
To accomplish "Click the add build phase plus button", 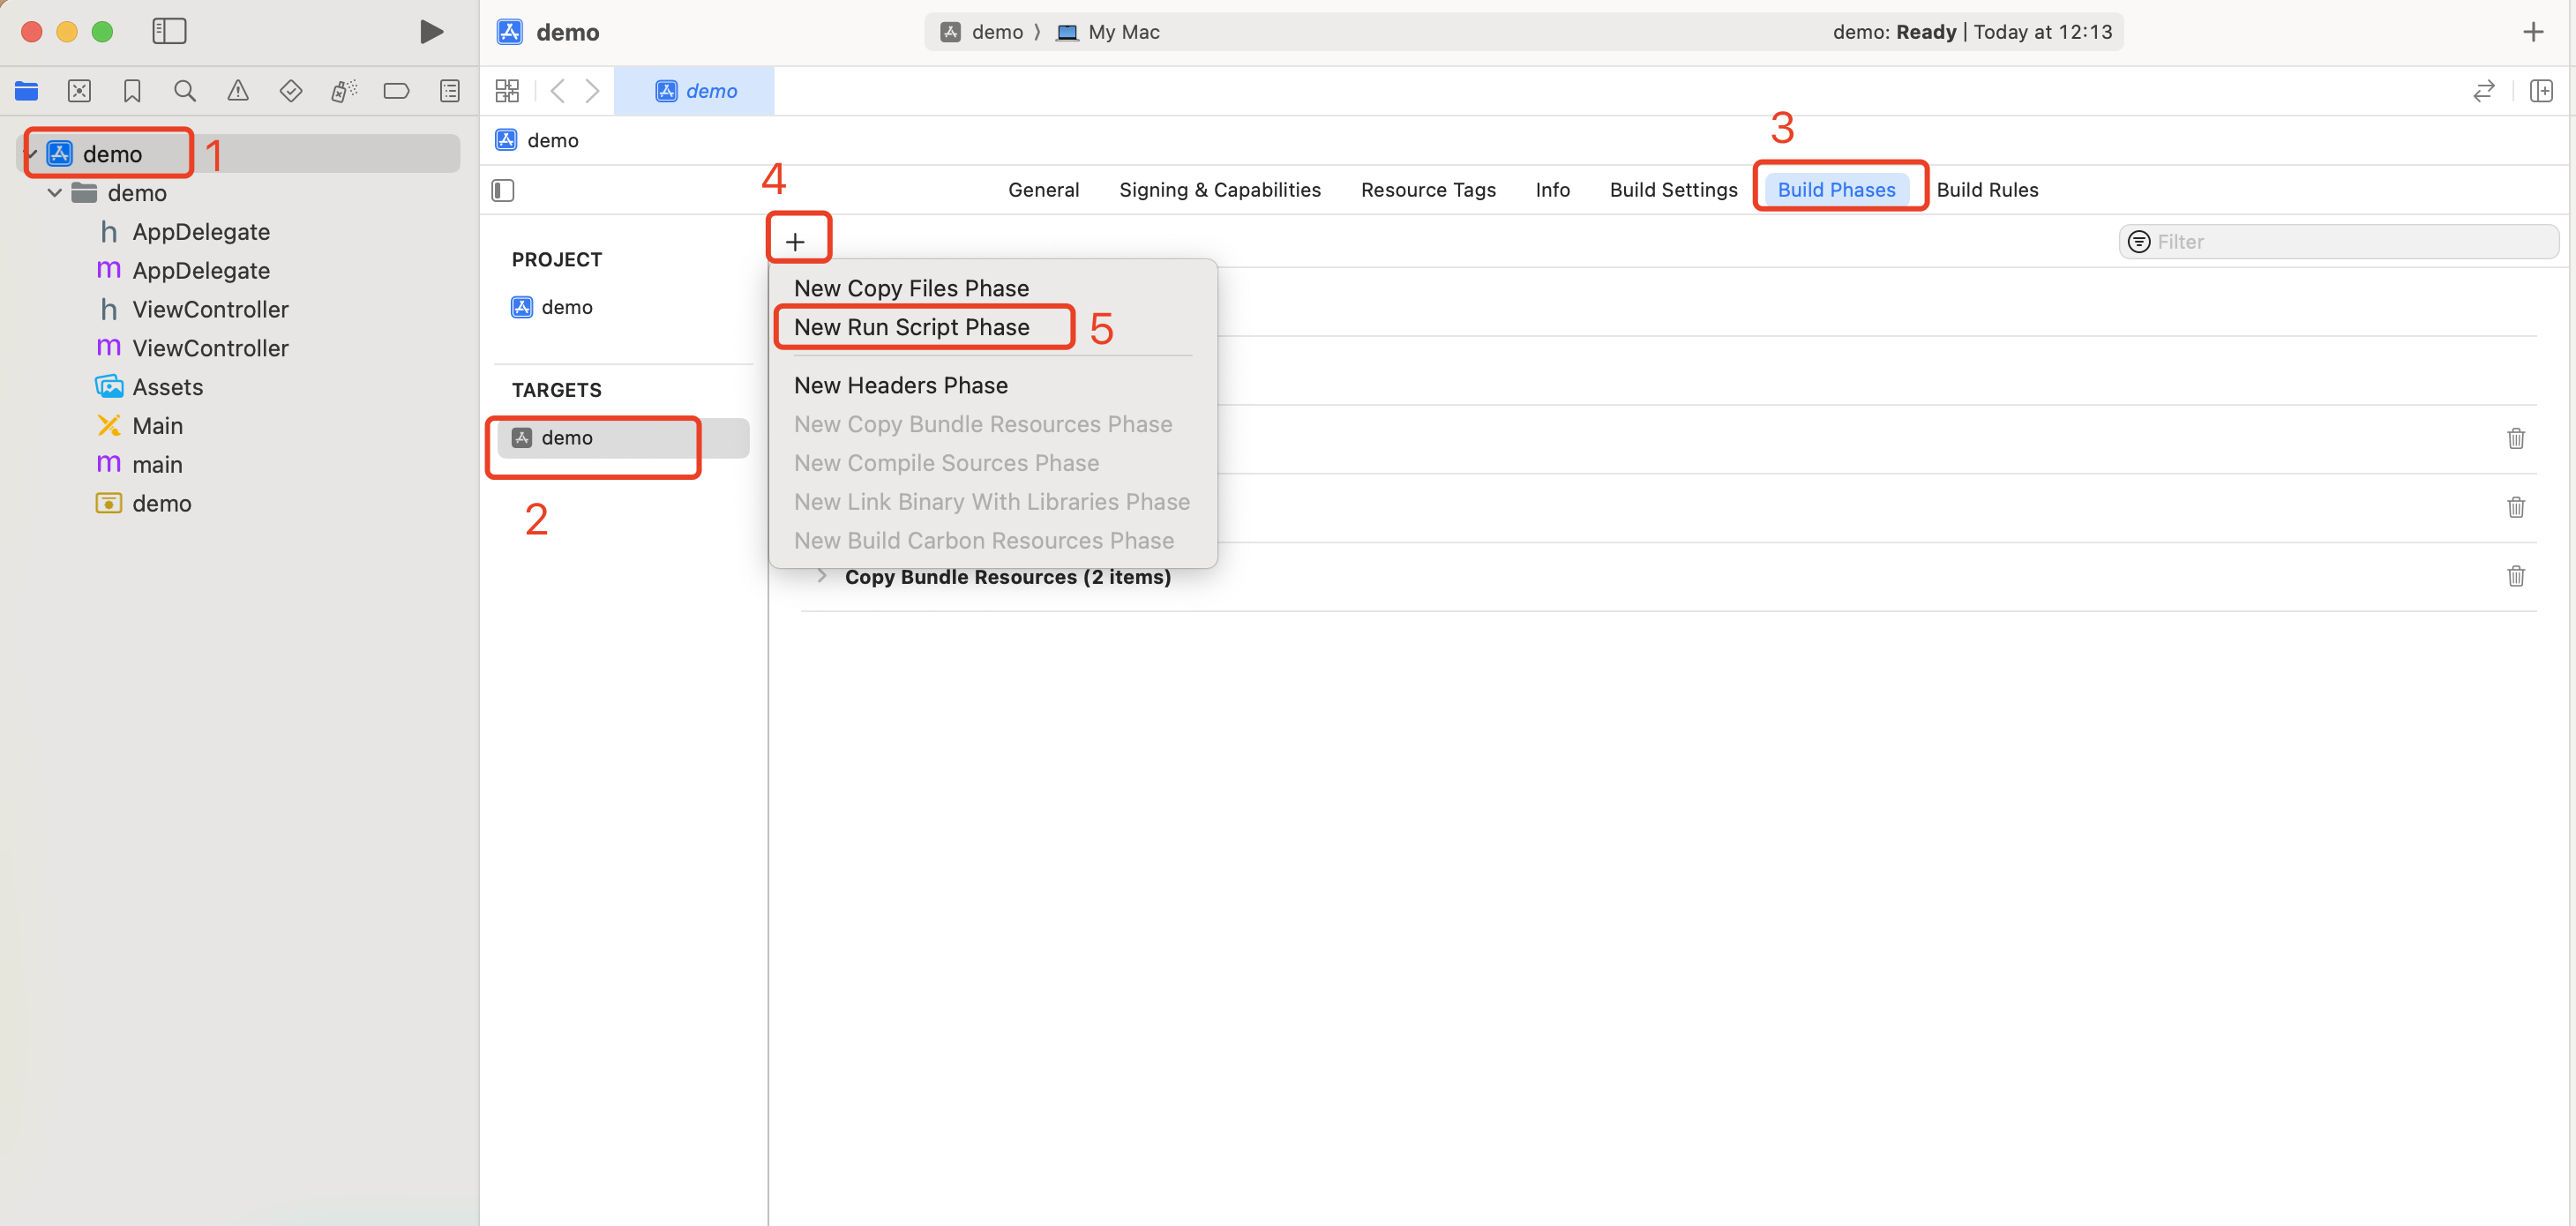I will tap(795, 241).
